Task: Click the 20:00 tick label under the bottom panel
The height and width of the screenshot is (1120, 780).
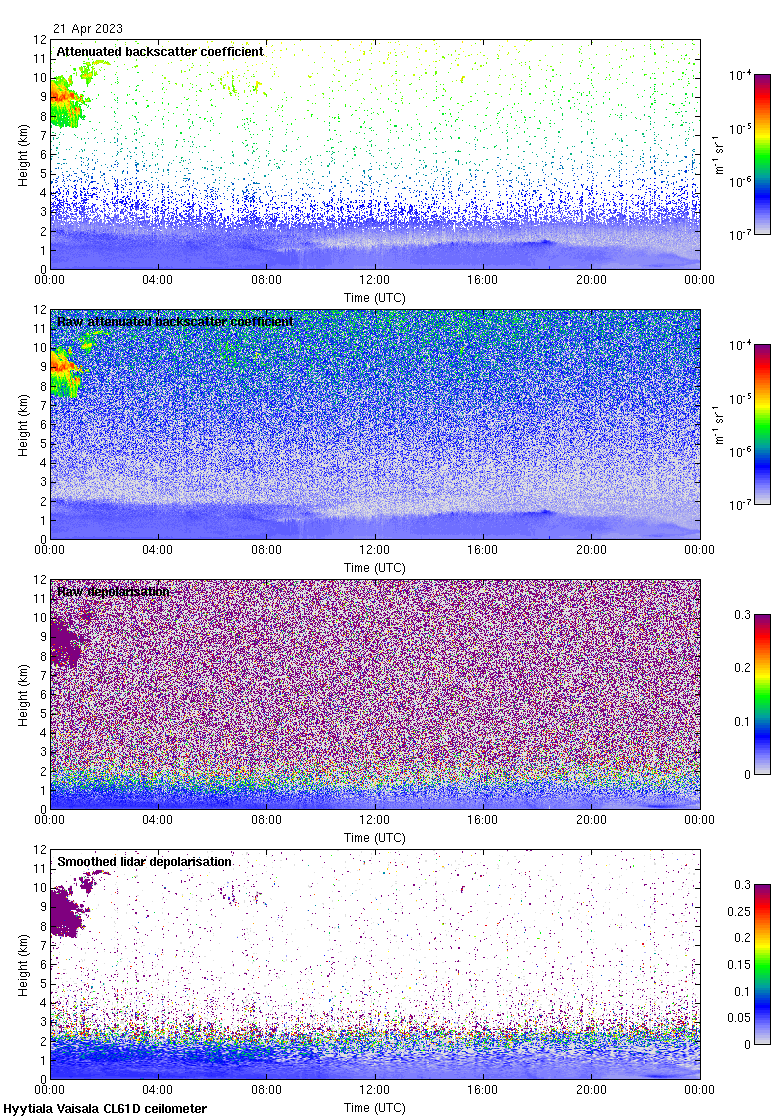Action: click(x=591, y=1091)
